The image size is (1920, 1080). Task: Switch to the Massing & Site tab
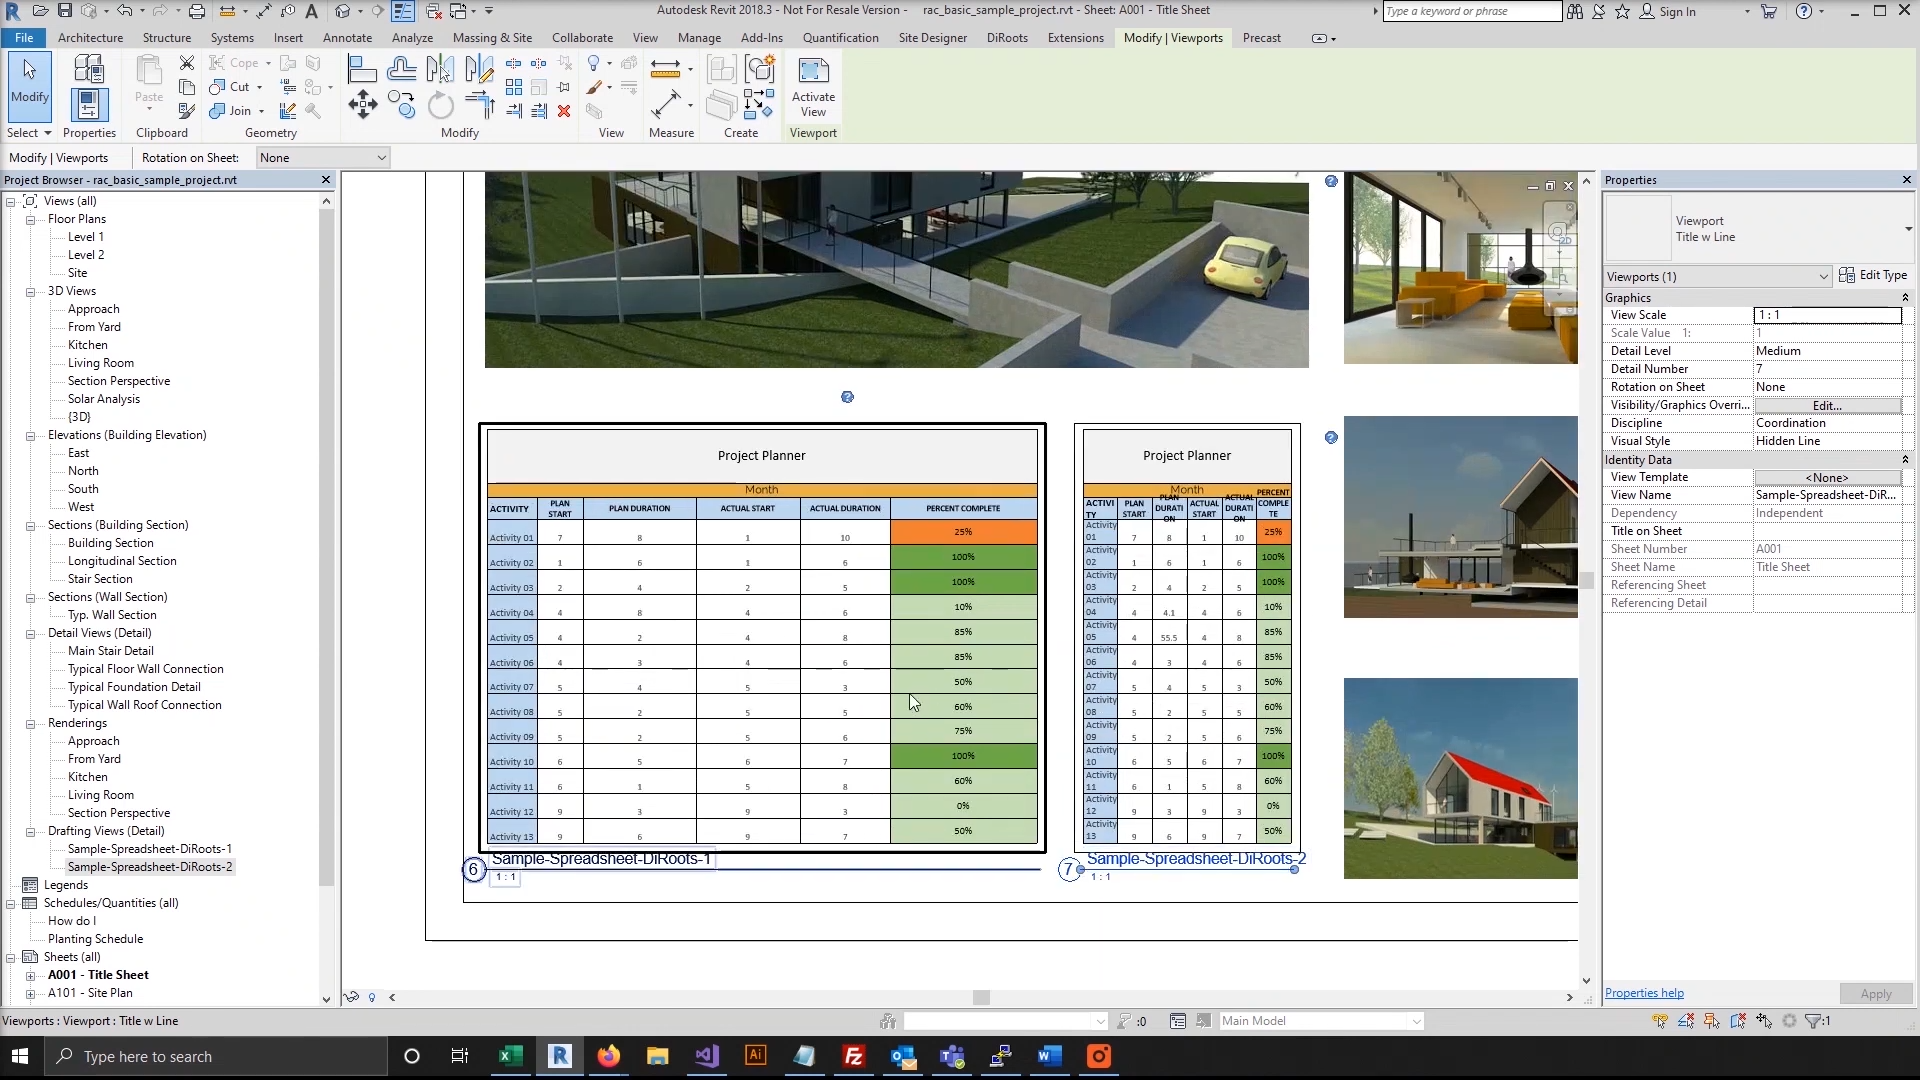tap(492, 38)
